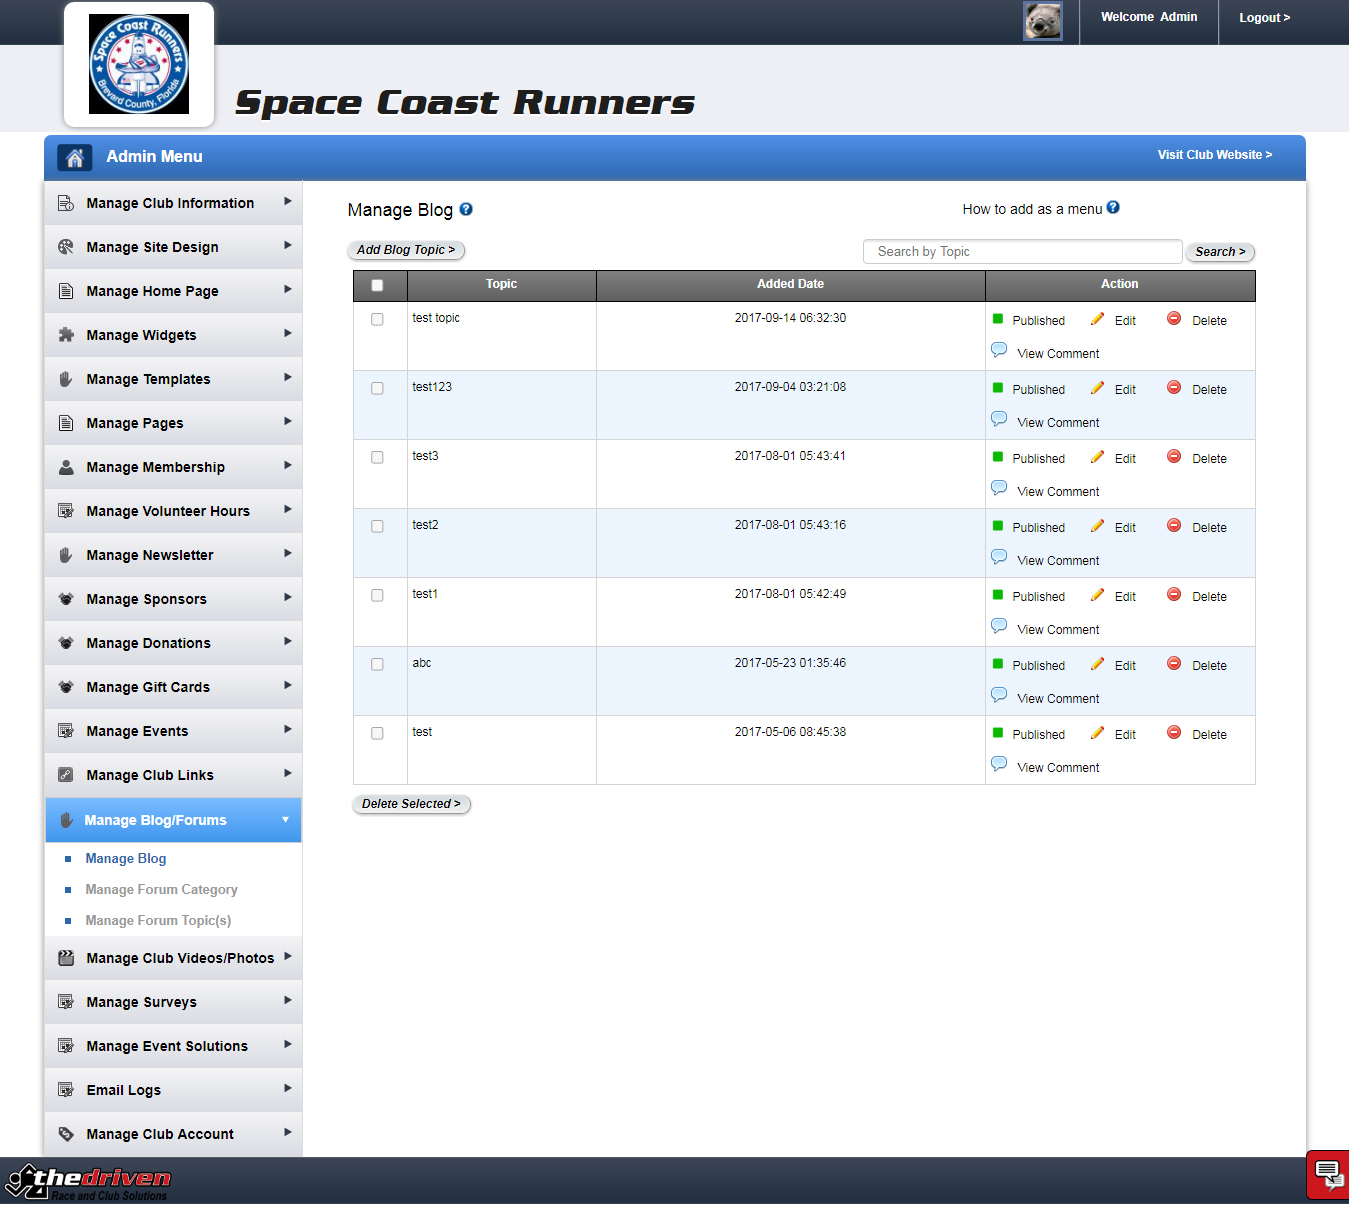Click the help icon next to 'How to add as a menu'

point(1113,208)
